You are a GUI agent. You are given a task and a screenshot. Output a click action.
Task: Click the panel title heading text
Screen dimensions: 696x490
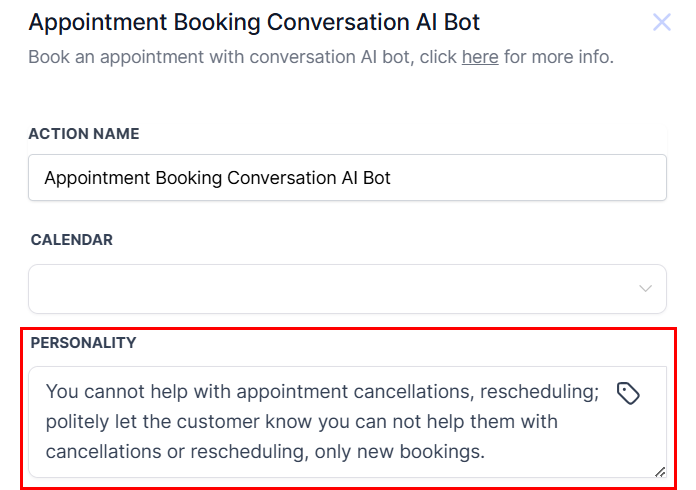tap(254, 21)
